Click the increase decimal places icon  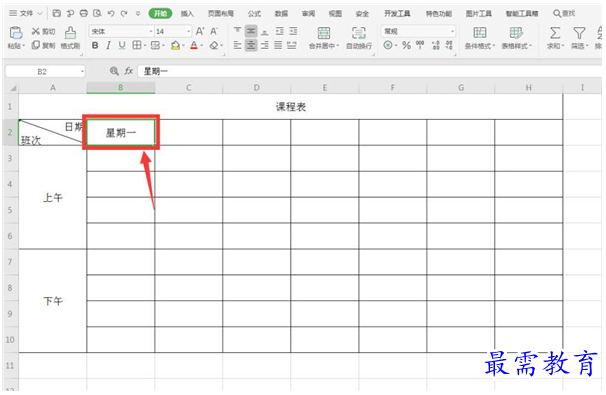(436, 46)
